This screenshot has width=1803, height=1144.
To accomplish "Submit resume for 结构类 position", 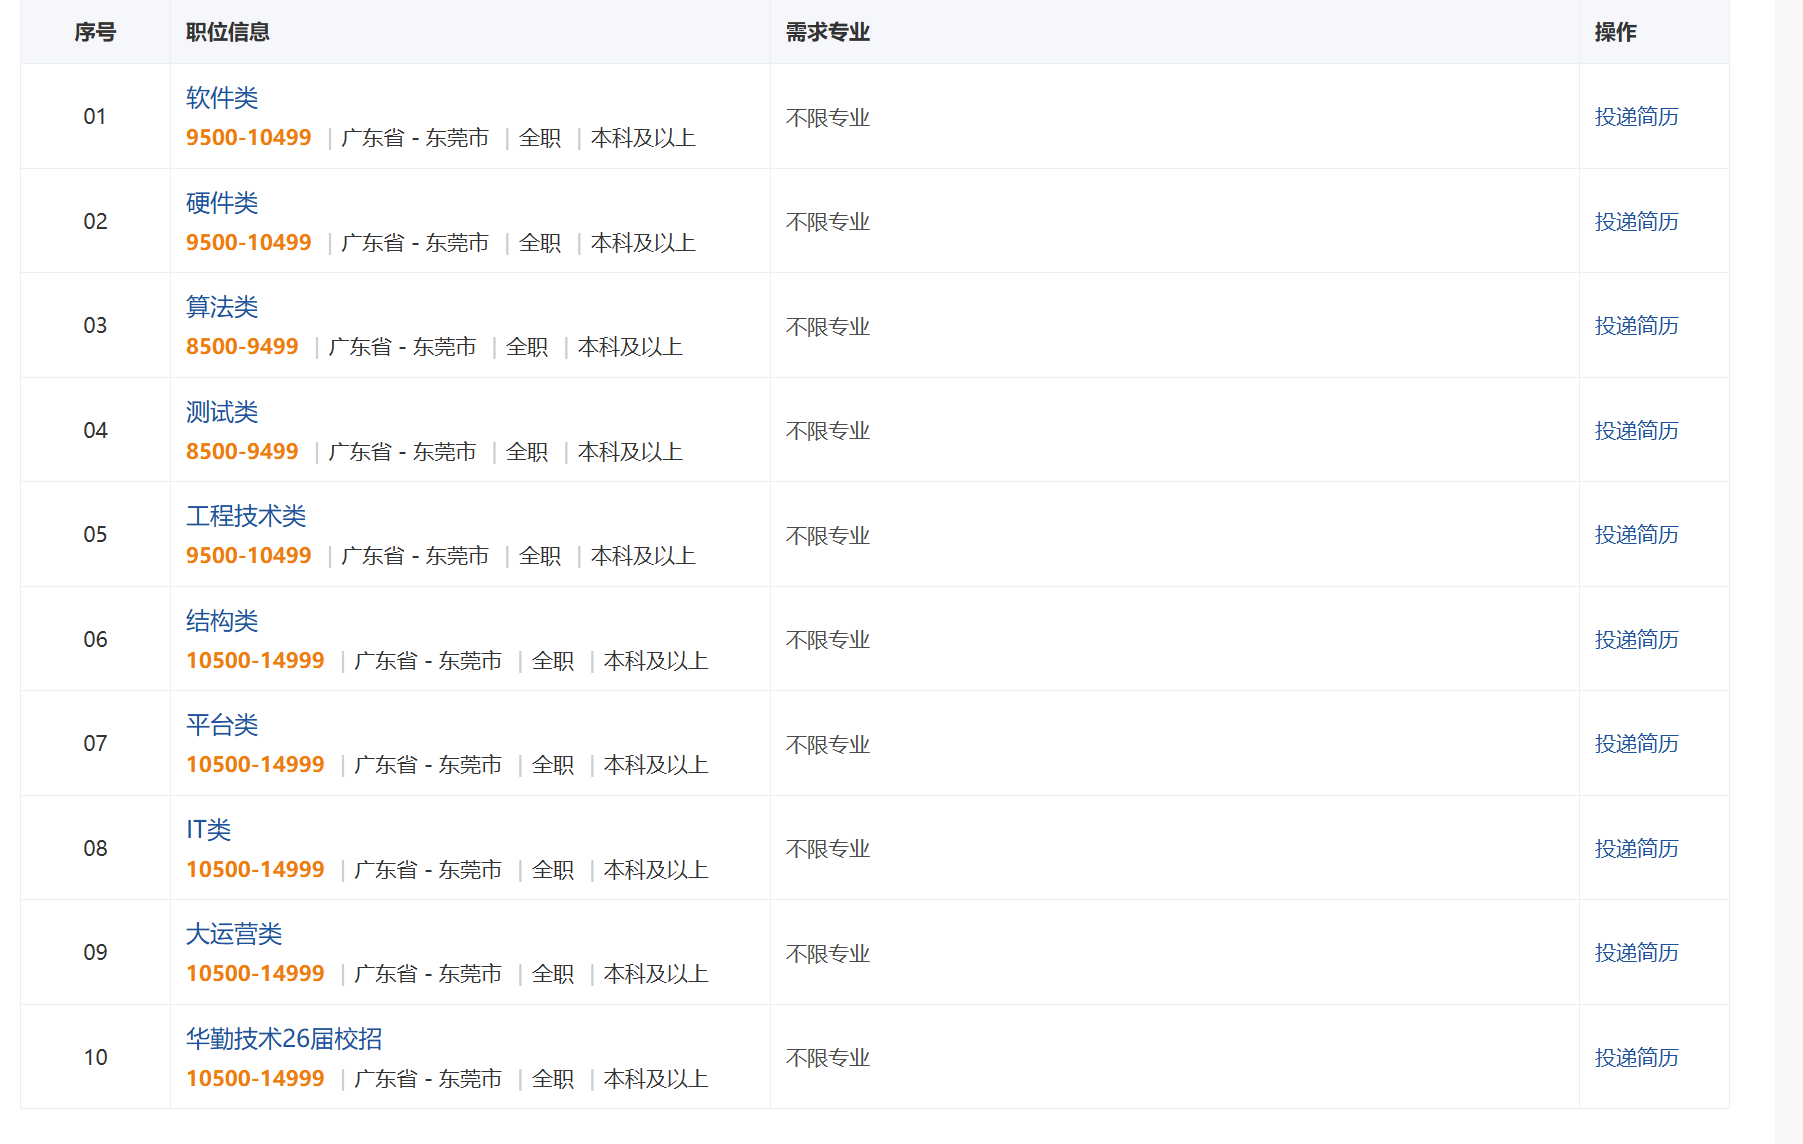I will point(1636,640).
